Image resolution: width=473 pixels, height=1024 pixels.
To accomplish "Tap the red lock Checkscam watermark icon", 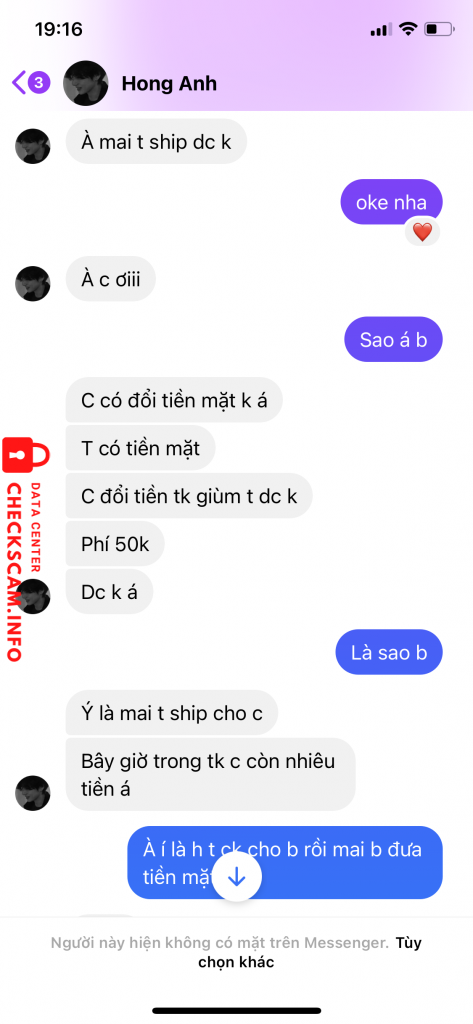I will tap(25, 455).
